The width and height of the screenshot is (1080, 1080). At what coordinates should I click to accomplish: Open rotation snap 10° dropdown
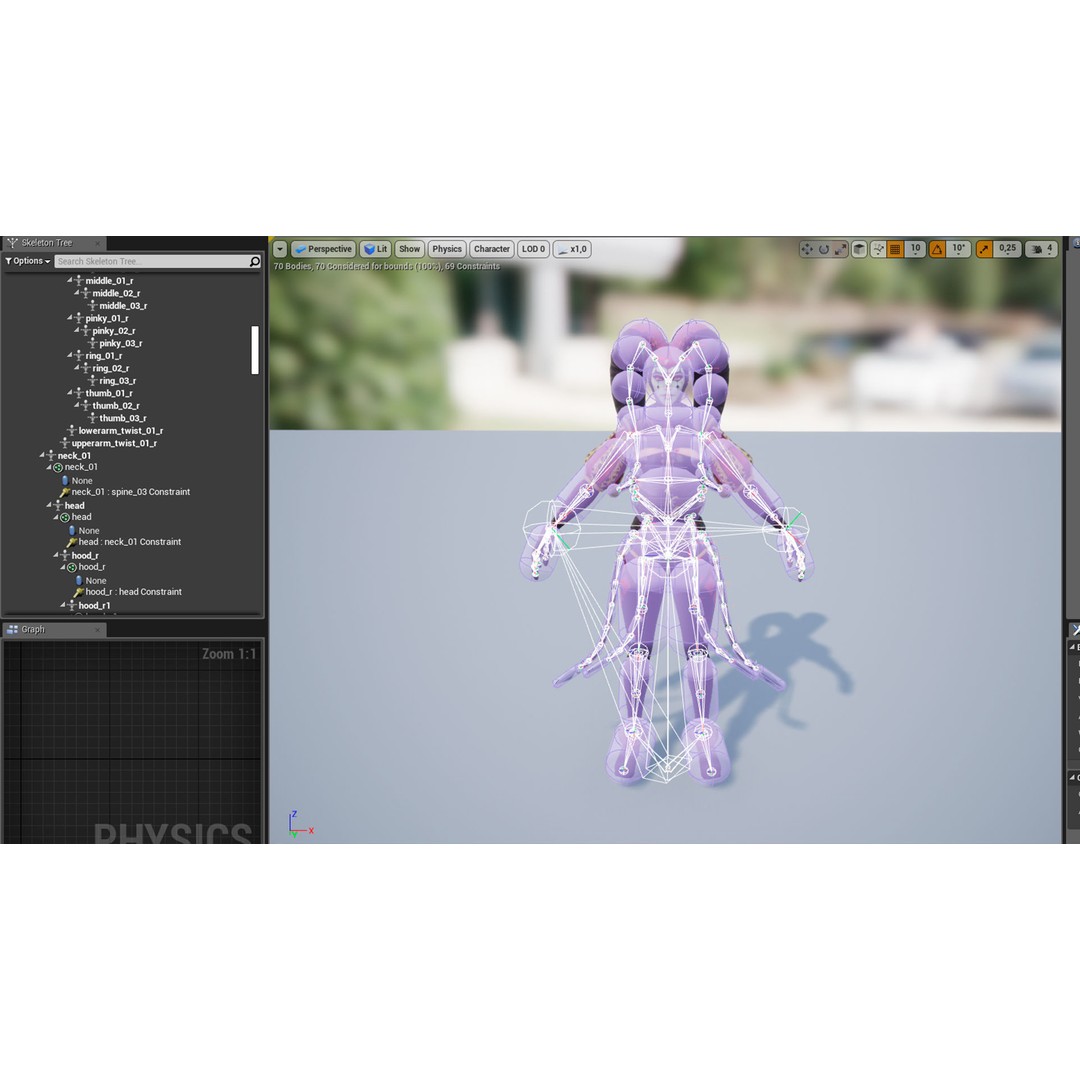click(x=958, y=249)
